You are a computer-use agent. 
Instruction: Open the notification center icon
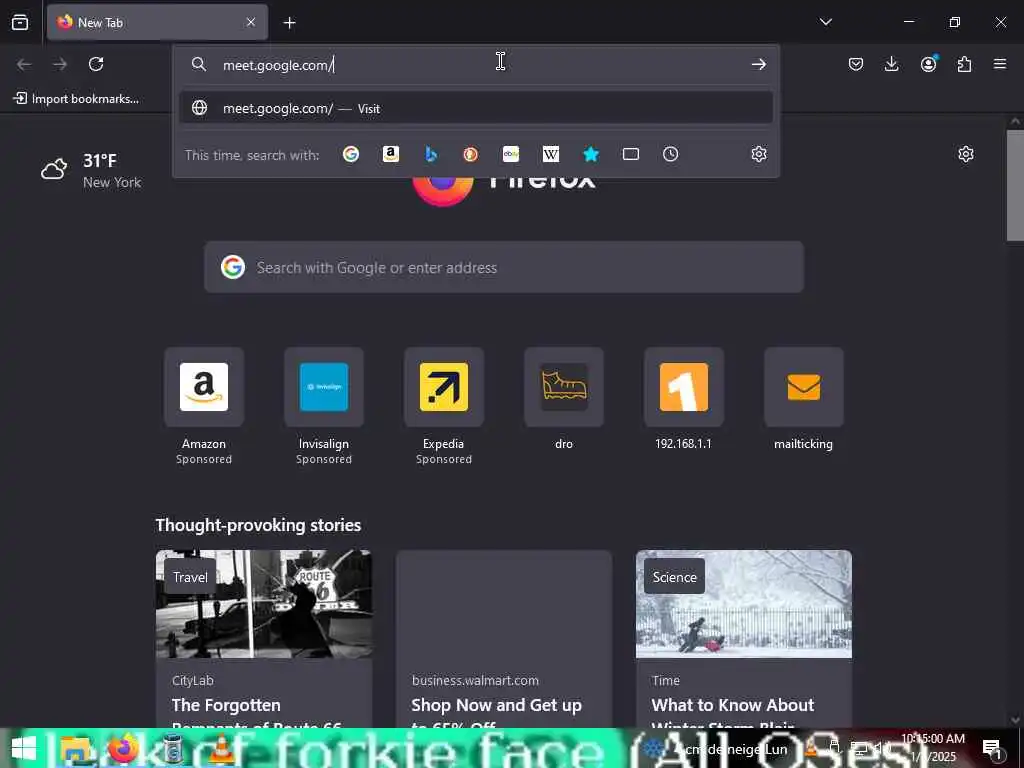tap(992, 748)
